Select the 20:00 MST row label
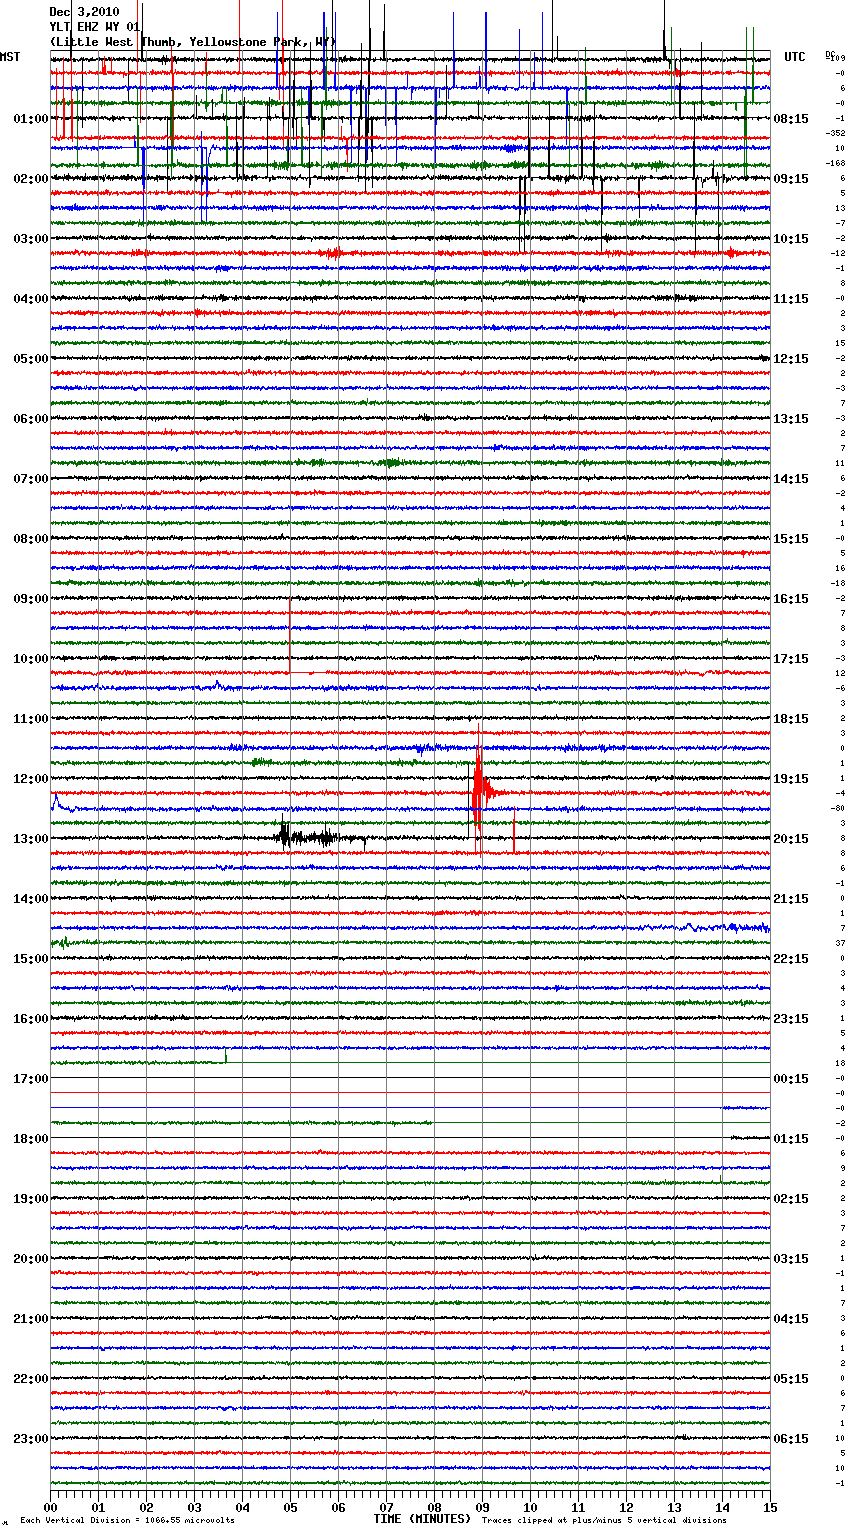 point(31,1258)
